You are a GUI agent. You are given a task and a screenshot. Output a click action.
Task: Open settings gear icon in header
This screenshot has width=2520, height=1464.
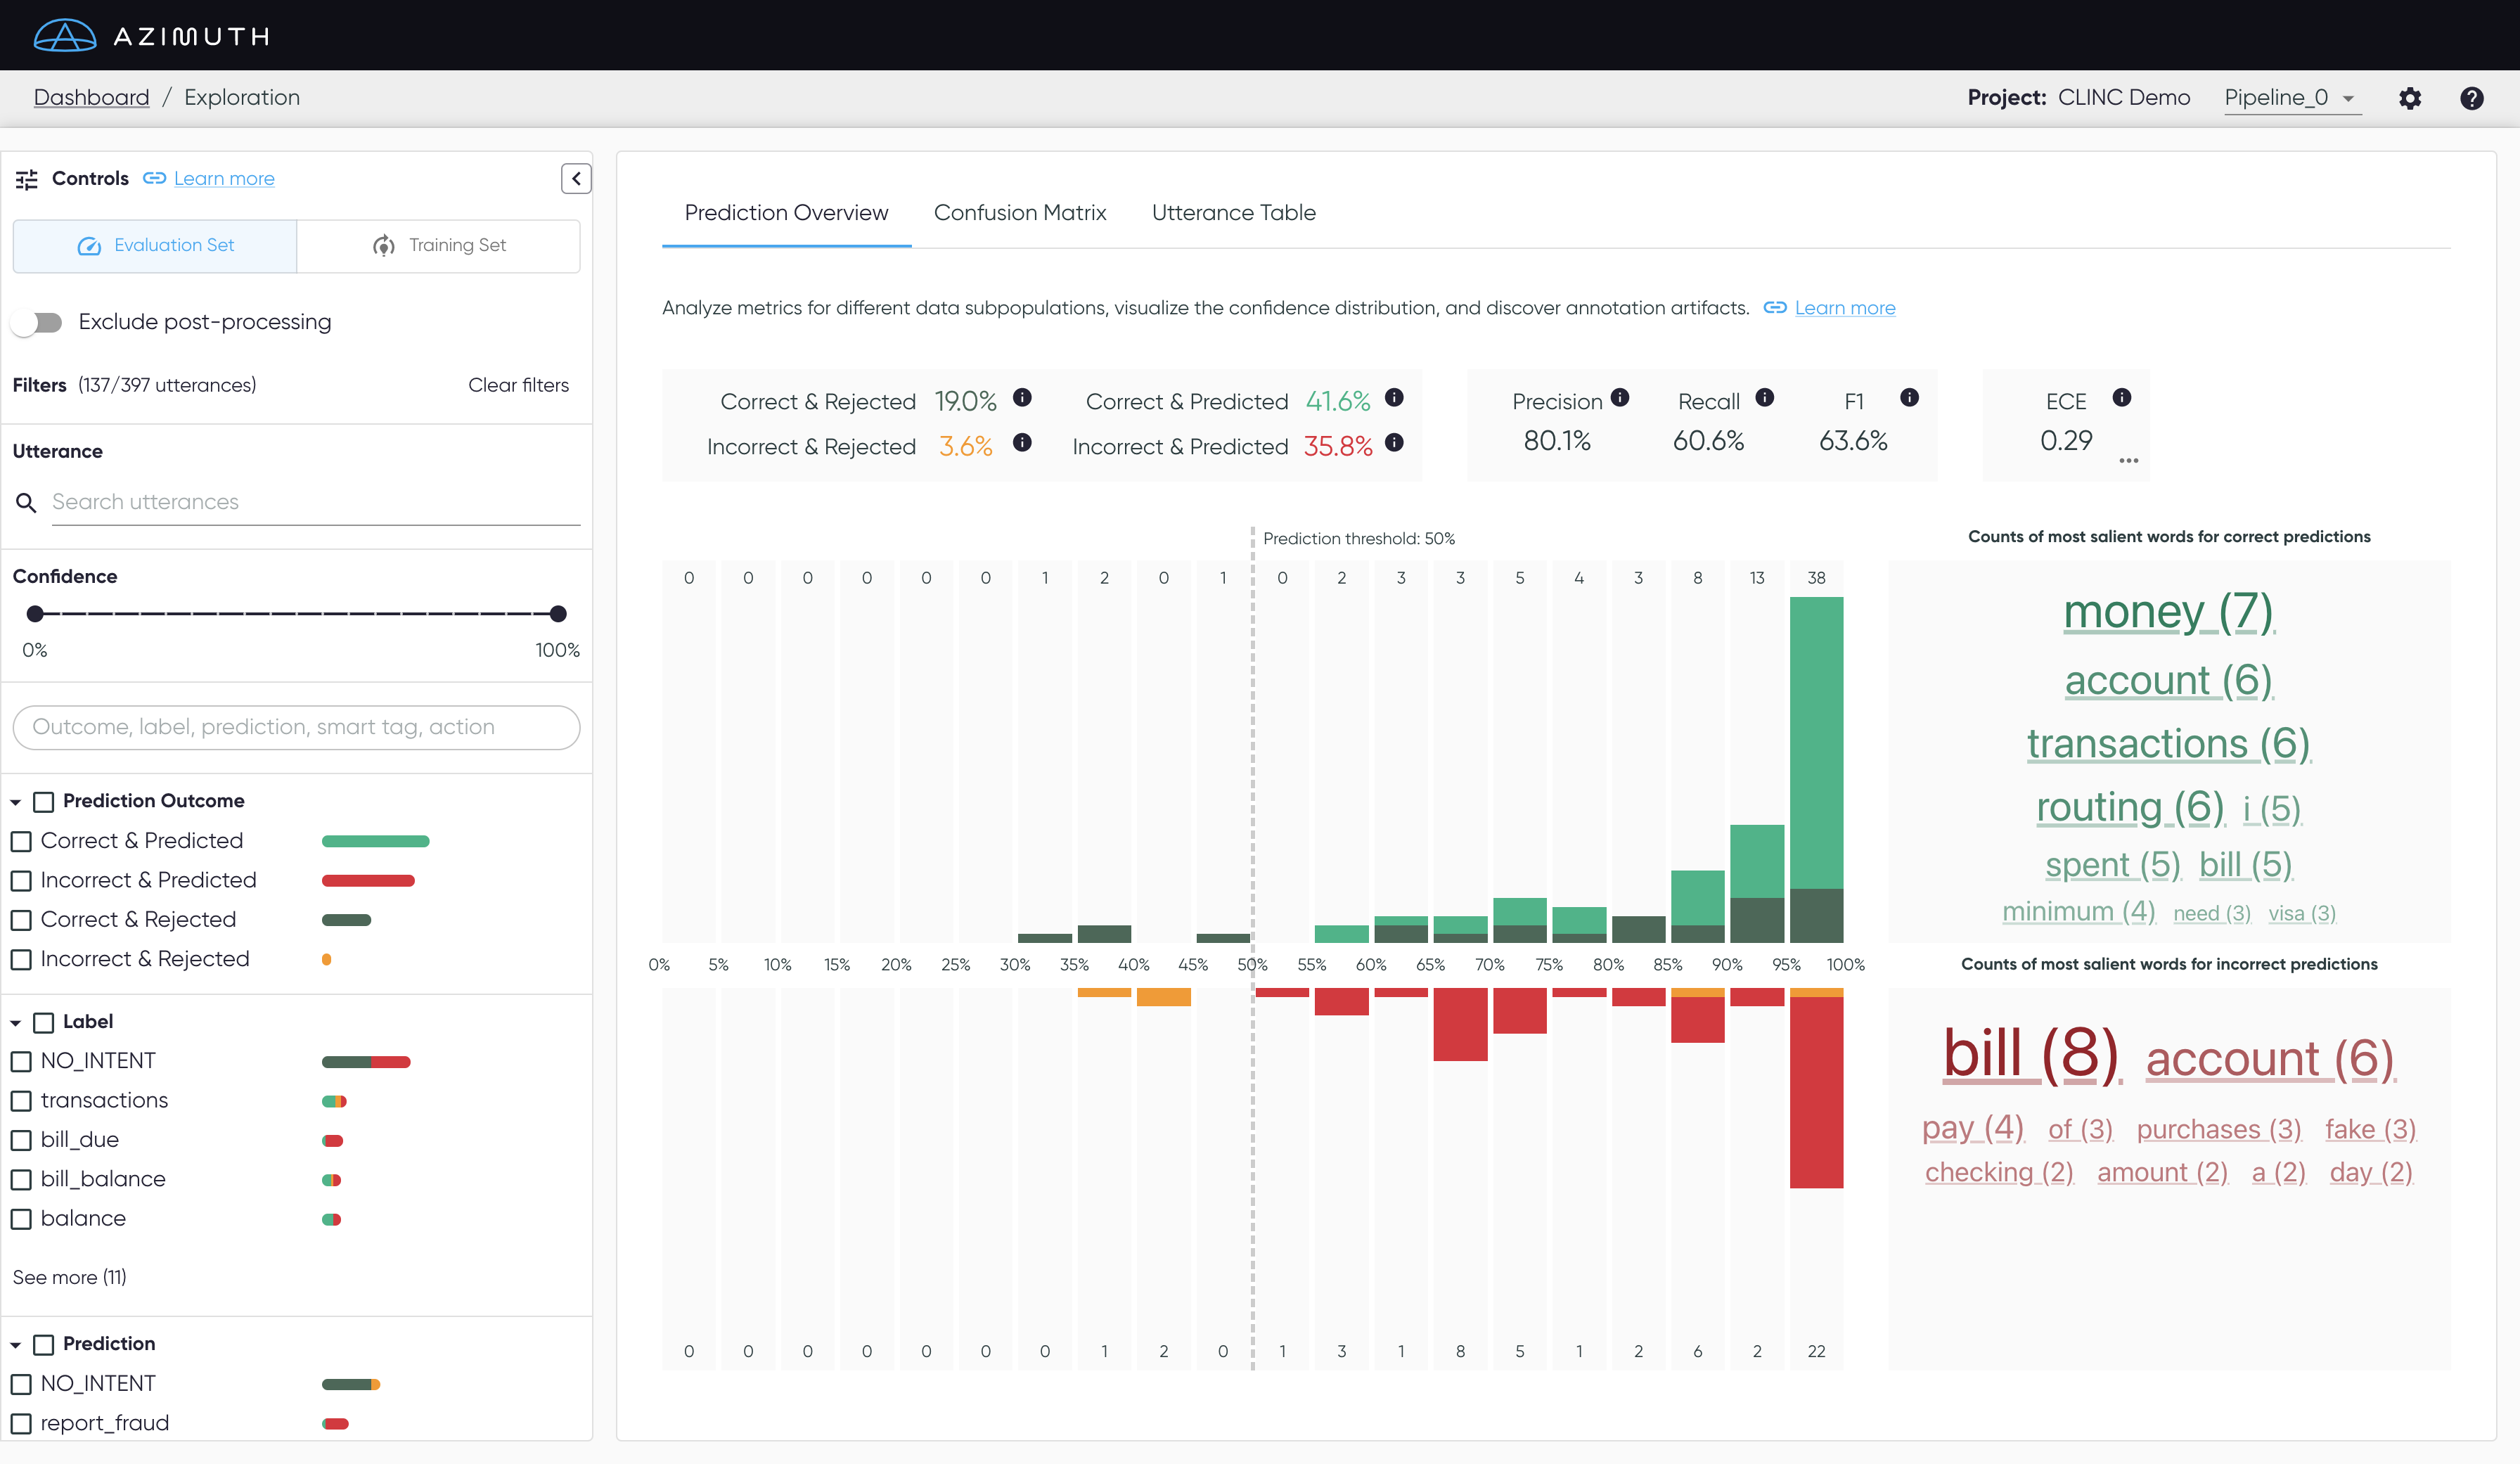click(2409, 98)
